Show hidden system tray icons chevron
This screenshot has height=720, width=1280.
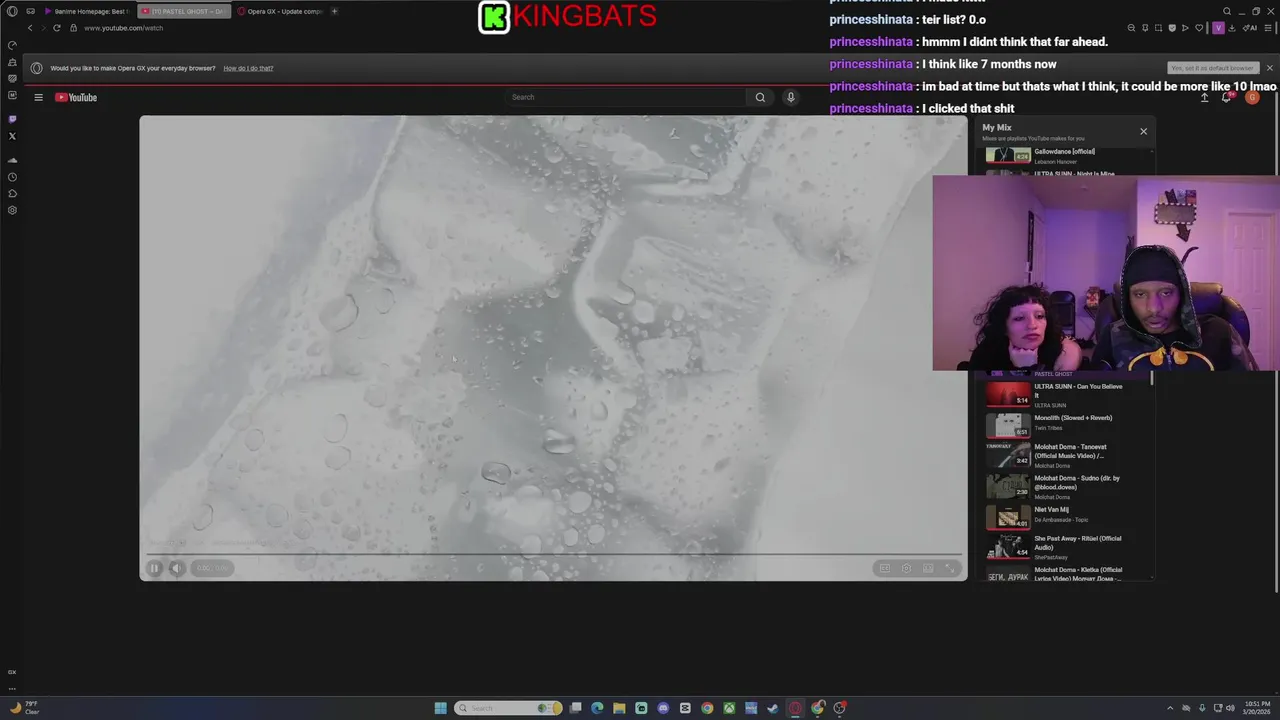point(1170,708)
